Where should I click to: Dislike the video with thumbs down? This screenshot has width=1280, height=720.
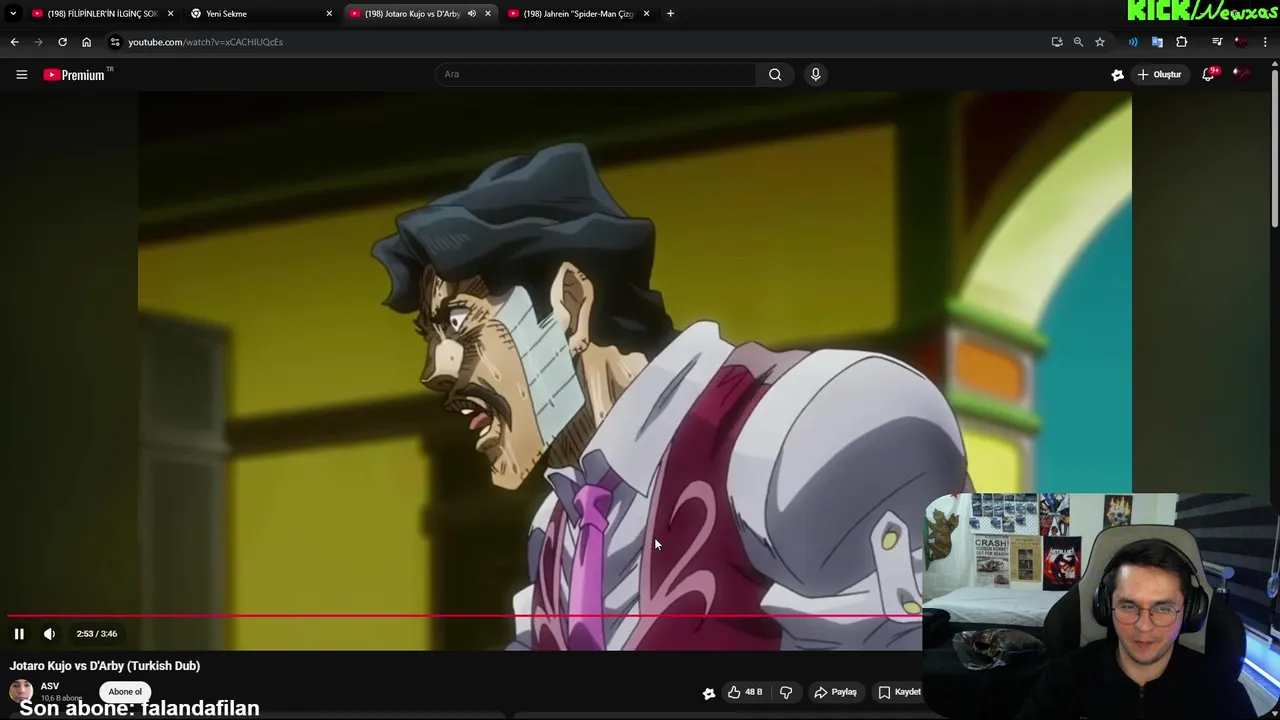point(786,692)
